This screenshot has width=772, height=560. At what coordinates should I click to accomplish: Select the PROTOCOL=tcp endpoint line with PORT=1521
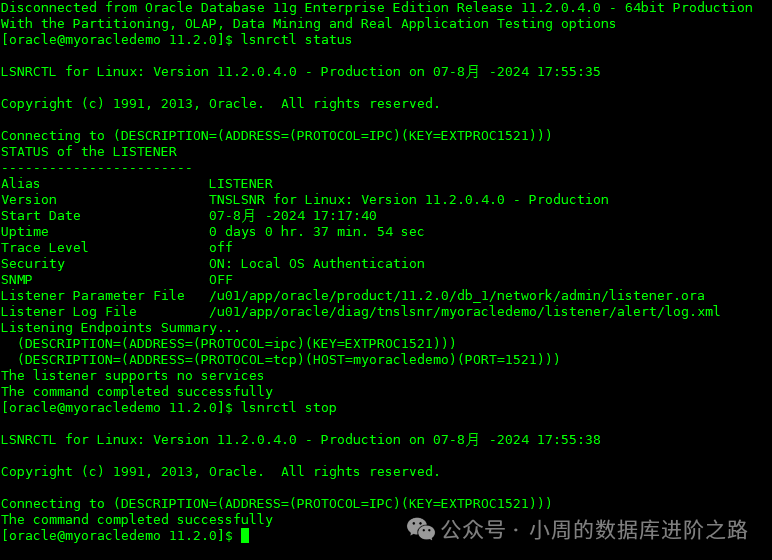coord(289,360)
